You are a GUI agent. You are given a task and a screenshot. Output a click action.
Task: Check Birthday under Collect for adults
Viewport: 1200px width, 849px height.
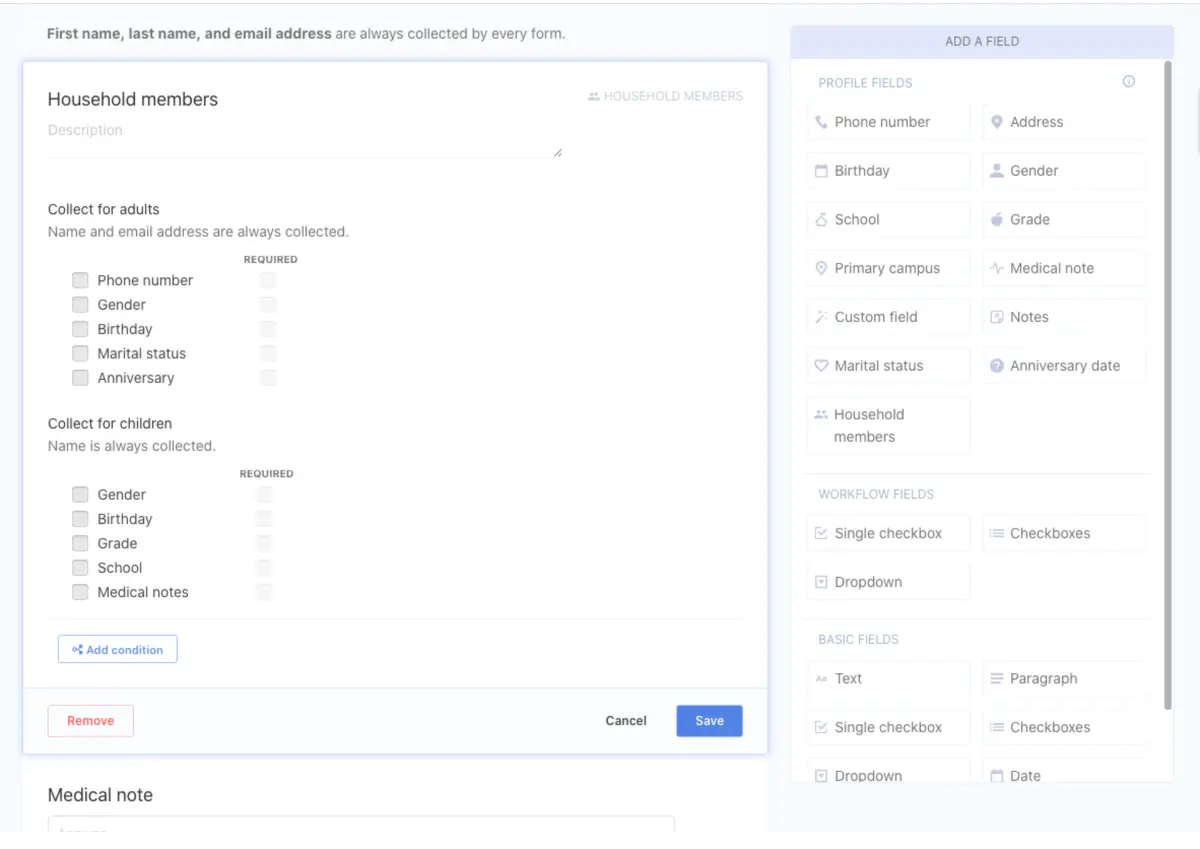(x=80, y=329)
